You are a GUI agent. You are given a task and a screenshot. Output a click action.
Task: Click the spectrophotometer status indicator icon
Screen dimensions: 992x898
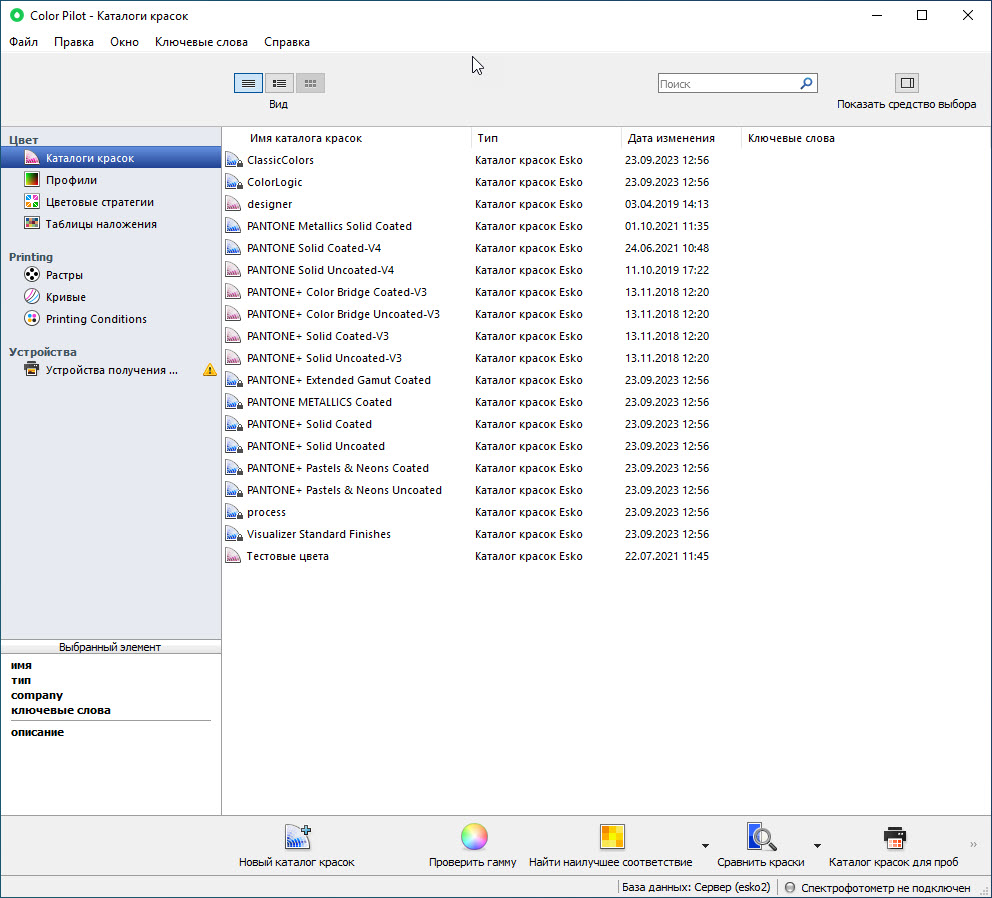790,887
